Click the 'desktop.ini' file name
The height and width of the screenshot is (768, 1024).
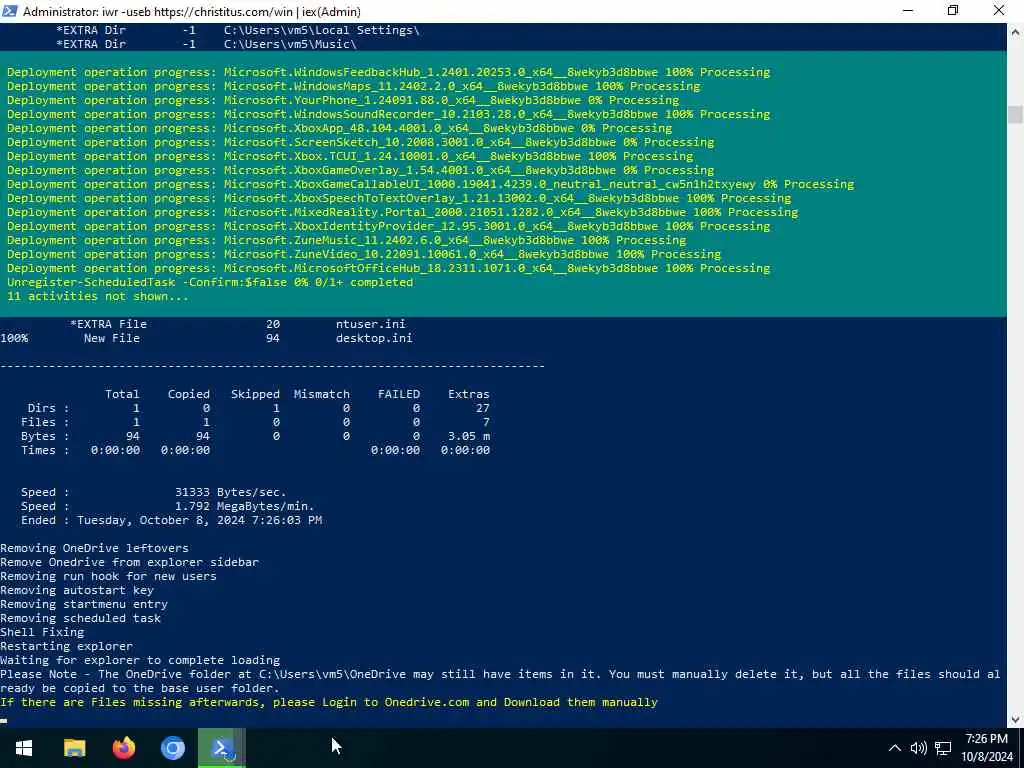point(374,338)
